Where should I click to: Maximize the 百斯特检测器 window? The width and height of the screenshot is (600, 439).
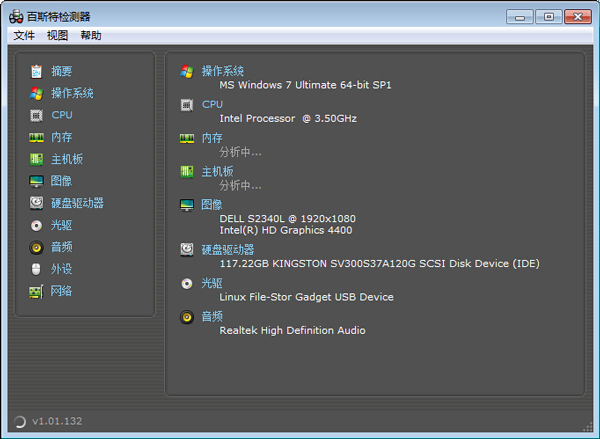(x=549, y=17)
